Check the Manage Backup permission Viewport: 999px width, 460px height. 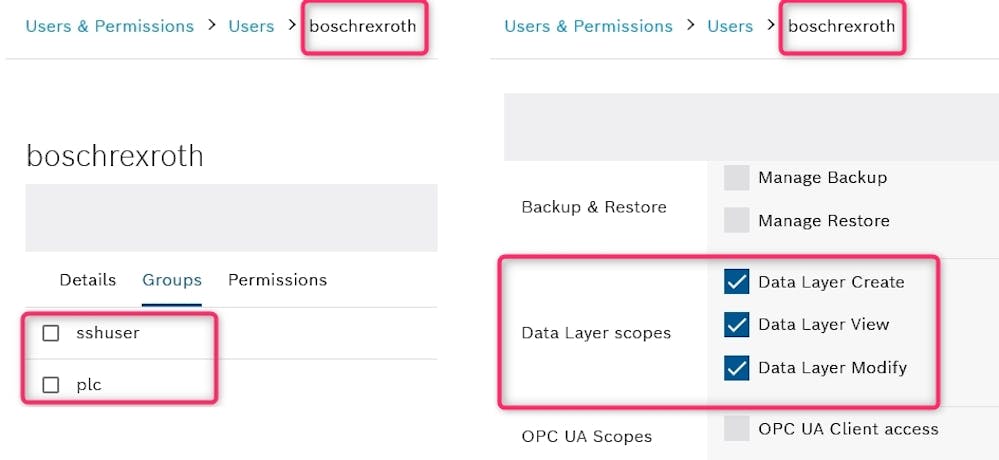[736, 178]
